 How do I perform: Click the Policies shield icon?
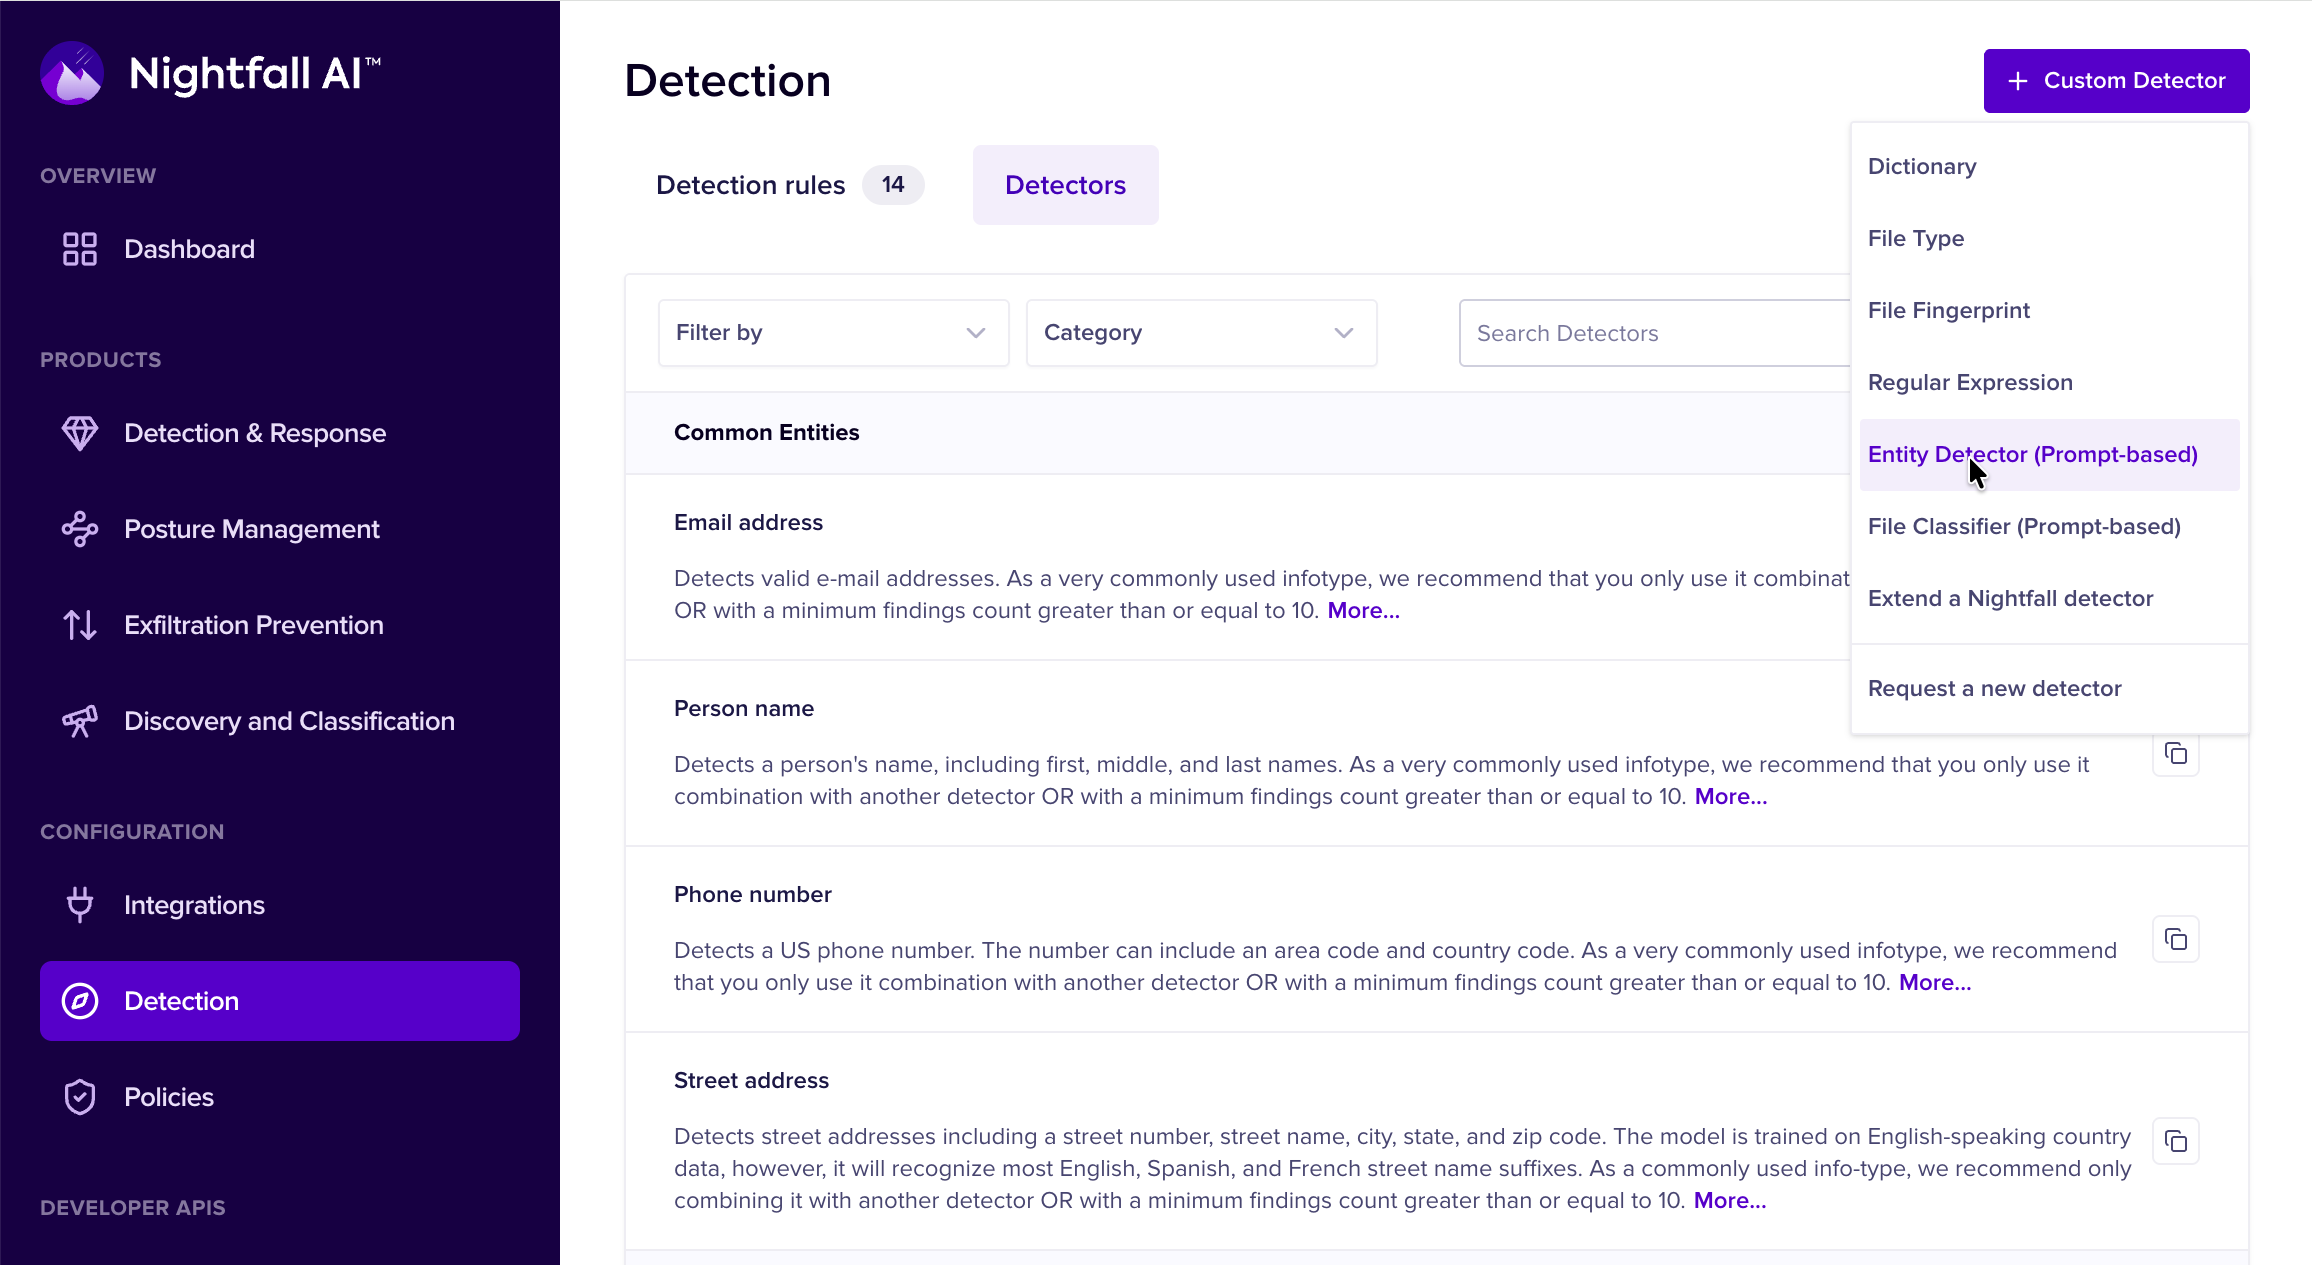click(x=80, y=1097)
